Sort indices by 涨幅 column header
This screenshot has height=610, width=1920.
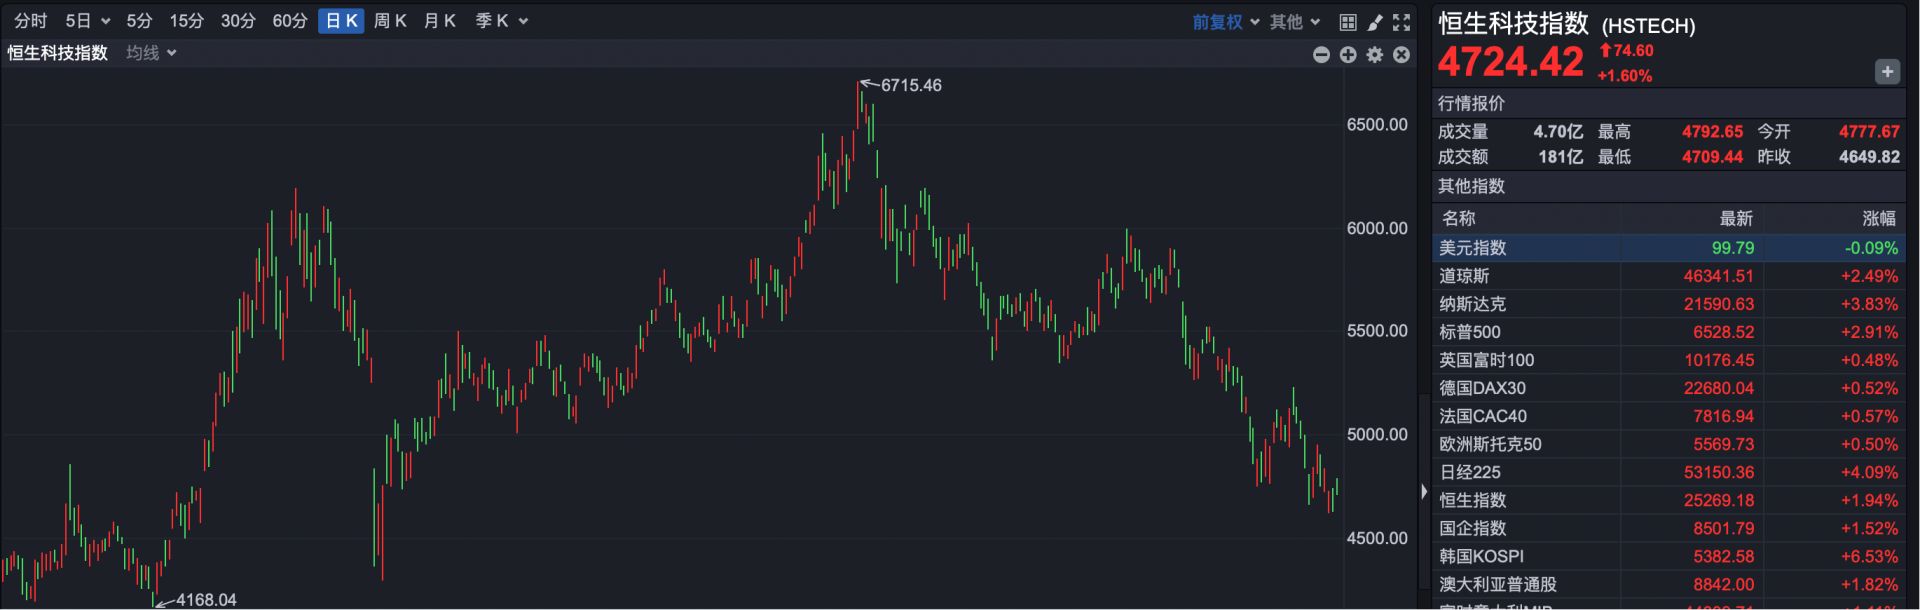click(1878, 218)
